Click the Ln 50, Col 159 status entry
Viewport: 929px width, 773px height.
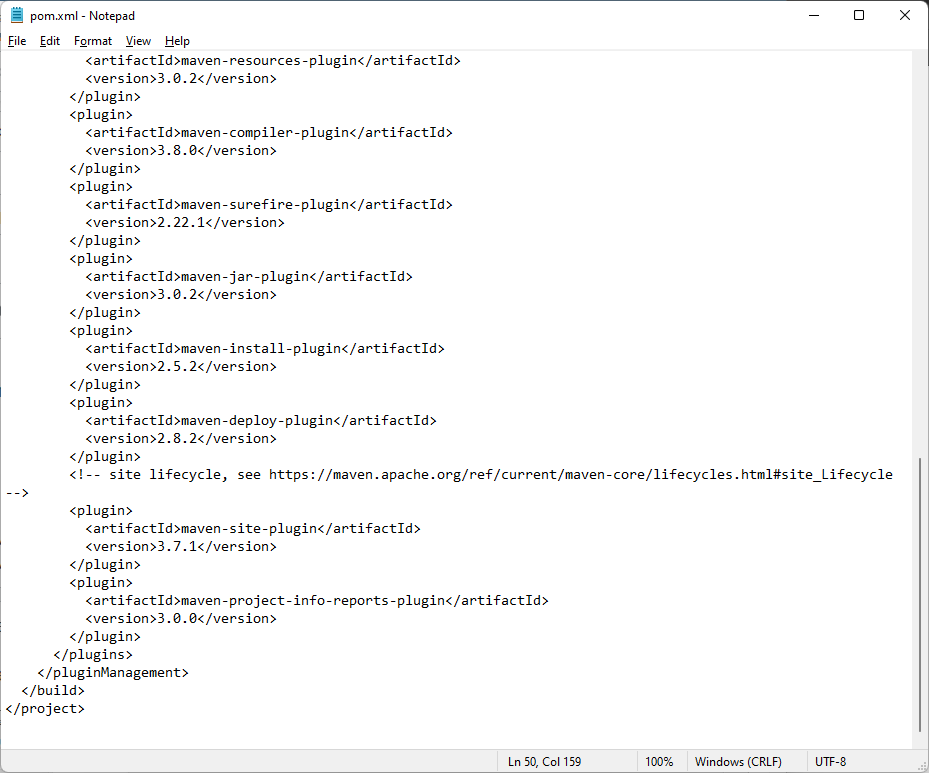(x=544, y=762)
